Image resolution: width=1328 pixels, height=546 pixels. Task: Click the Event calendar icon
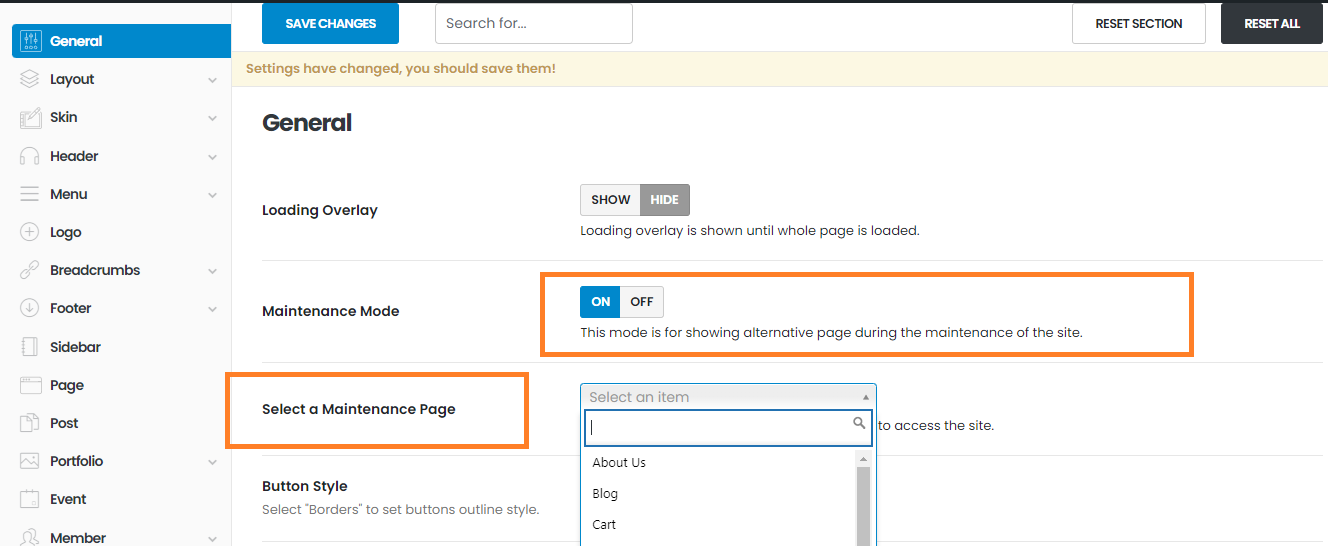pos(30,499)
